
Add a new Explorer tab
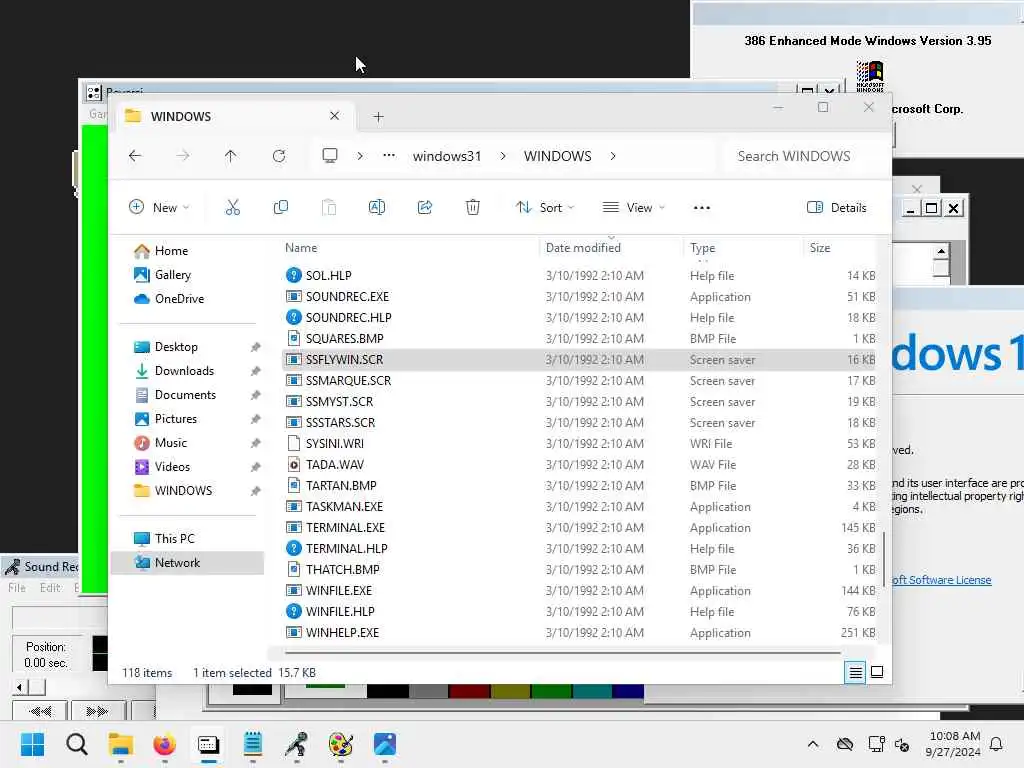(378, 117)
